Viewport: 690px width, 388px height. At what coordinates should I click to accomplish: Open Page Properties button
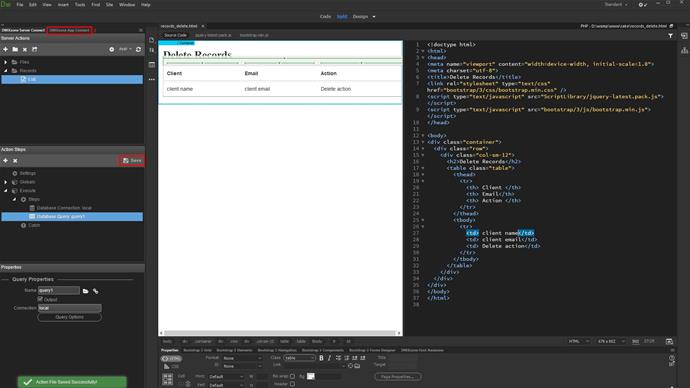click(397, 377)
